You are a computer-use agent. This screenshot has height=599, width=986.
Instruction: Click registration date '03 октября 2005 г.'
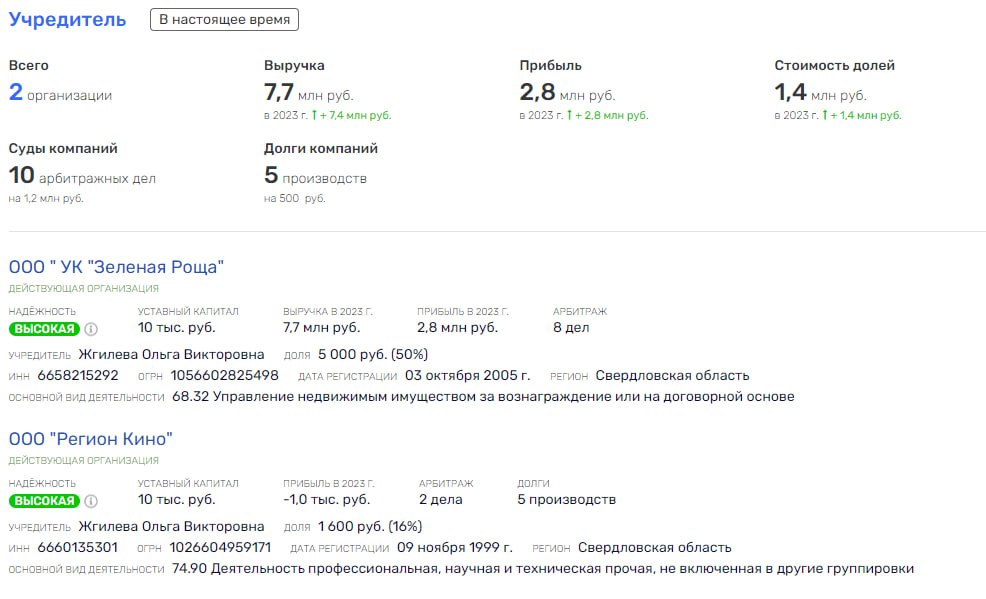pos(468,375)
